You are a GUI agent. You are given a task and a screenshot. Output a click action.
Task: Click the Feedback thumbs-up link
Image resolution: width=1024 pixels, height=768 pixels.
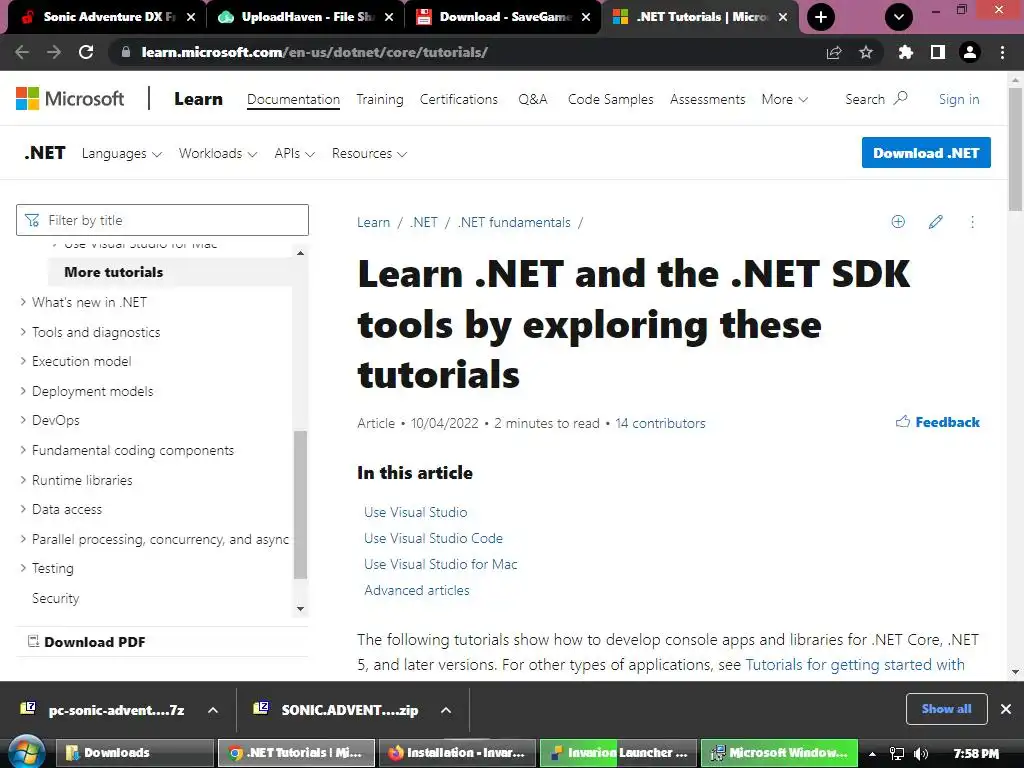tap(937, 422)
